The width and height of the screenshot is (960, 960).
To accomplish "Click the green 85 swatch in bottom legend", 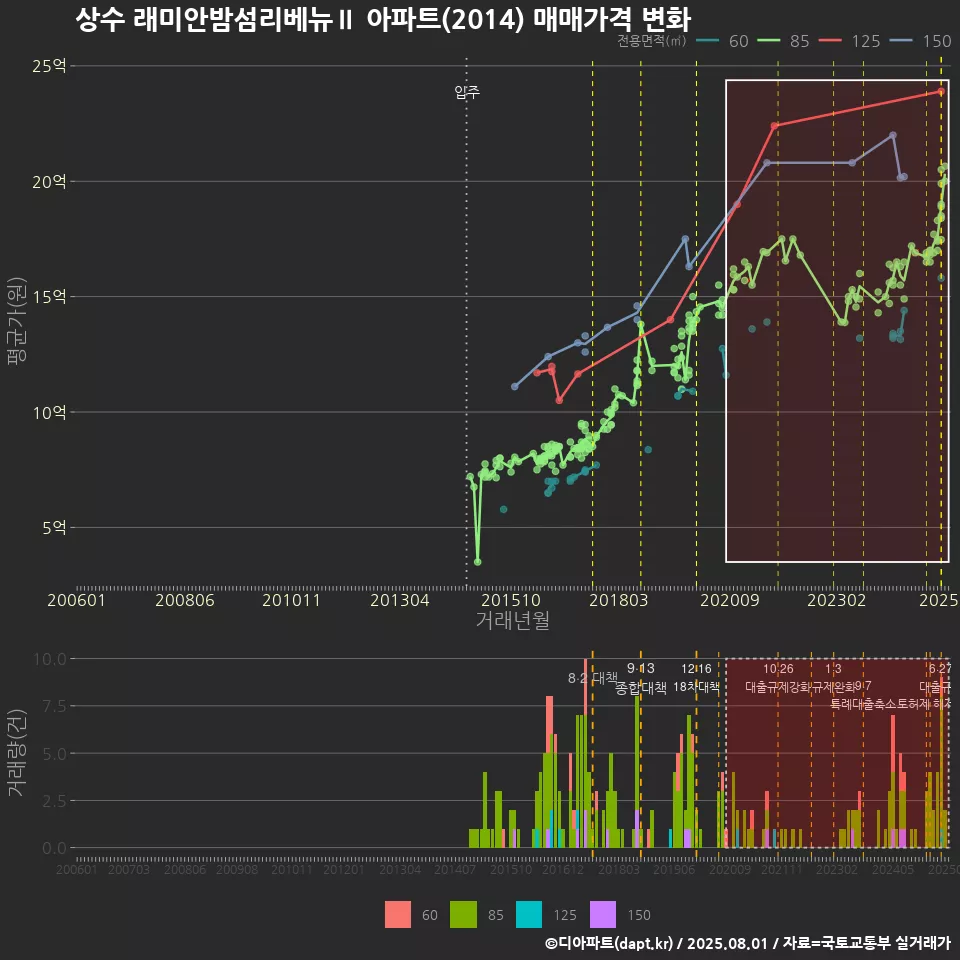I will point(463,914).
